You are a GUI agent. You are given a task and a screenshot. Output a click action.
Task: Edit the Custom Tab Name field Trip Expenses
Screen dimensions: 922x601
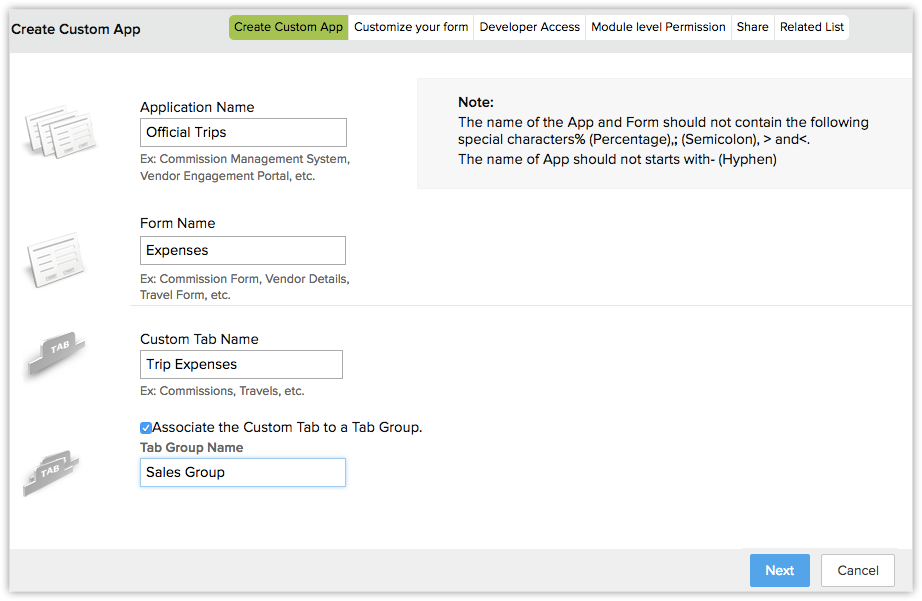(x=241, y=364)
